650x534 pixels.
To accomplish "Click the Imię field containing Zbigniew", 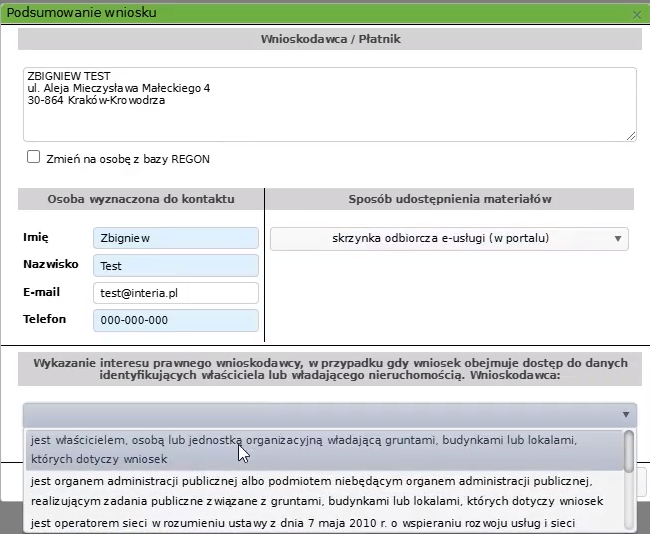I will 175,238.
